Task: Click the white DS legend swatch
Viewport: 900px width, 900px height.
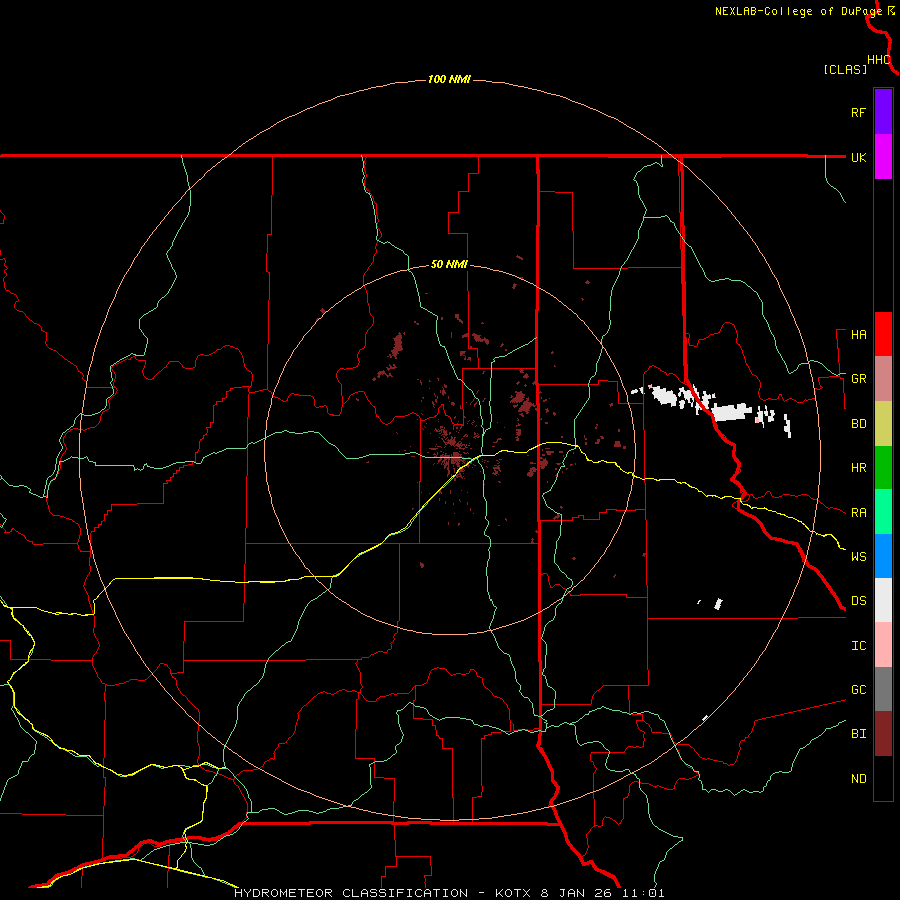Action: 883,600
